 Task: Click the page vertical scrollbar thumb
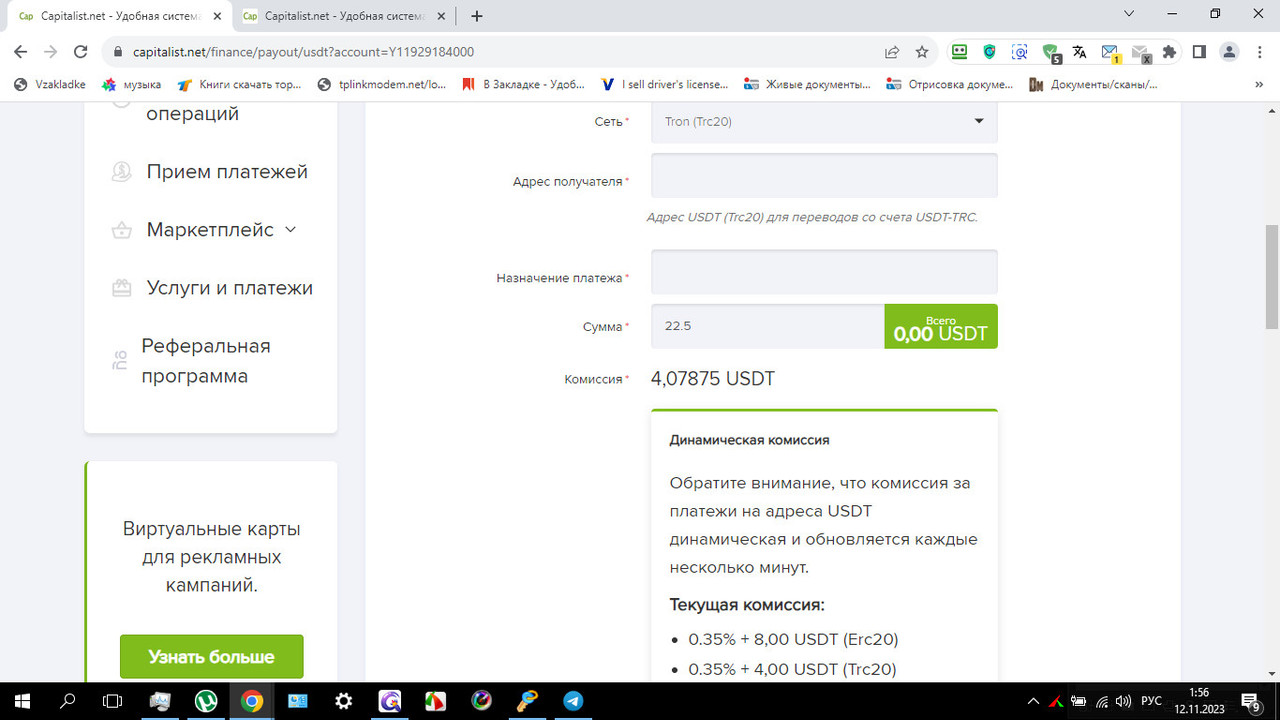[1272, 277]
